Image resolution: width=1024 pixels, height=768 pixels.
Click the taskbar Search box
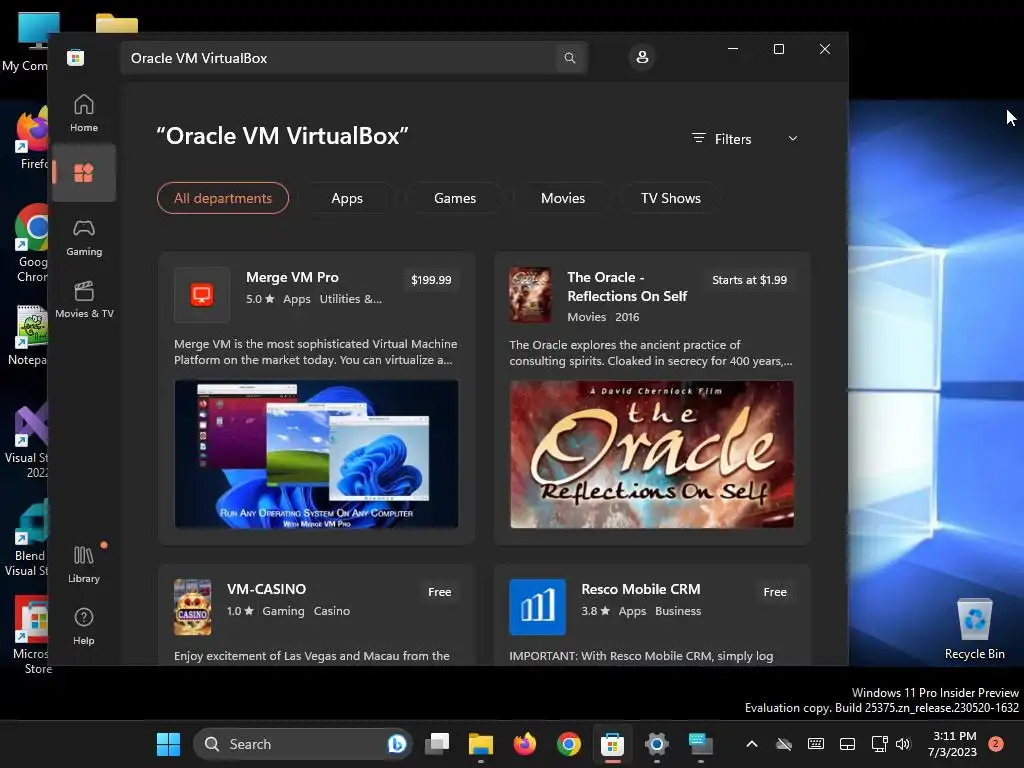click(302, 744)
